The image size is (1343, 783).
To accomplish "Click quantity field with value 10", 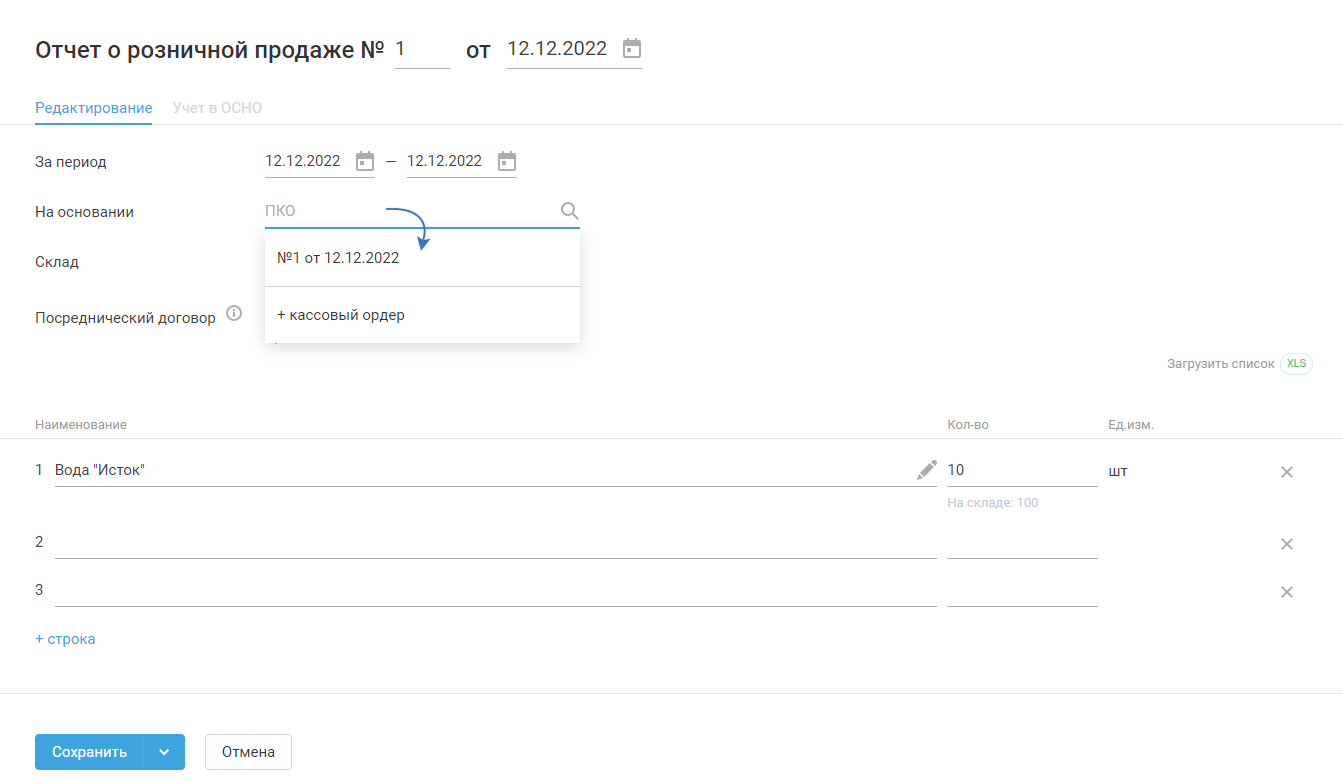I will pos(1022,470).
